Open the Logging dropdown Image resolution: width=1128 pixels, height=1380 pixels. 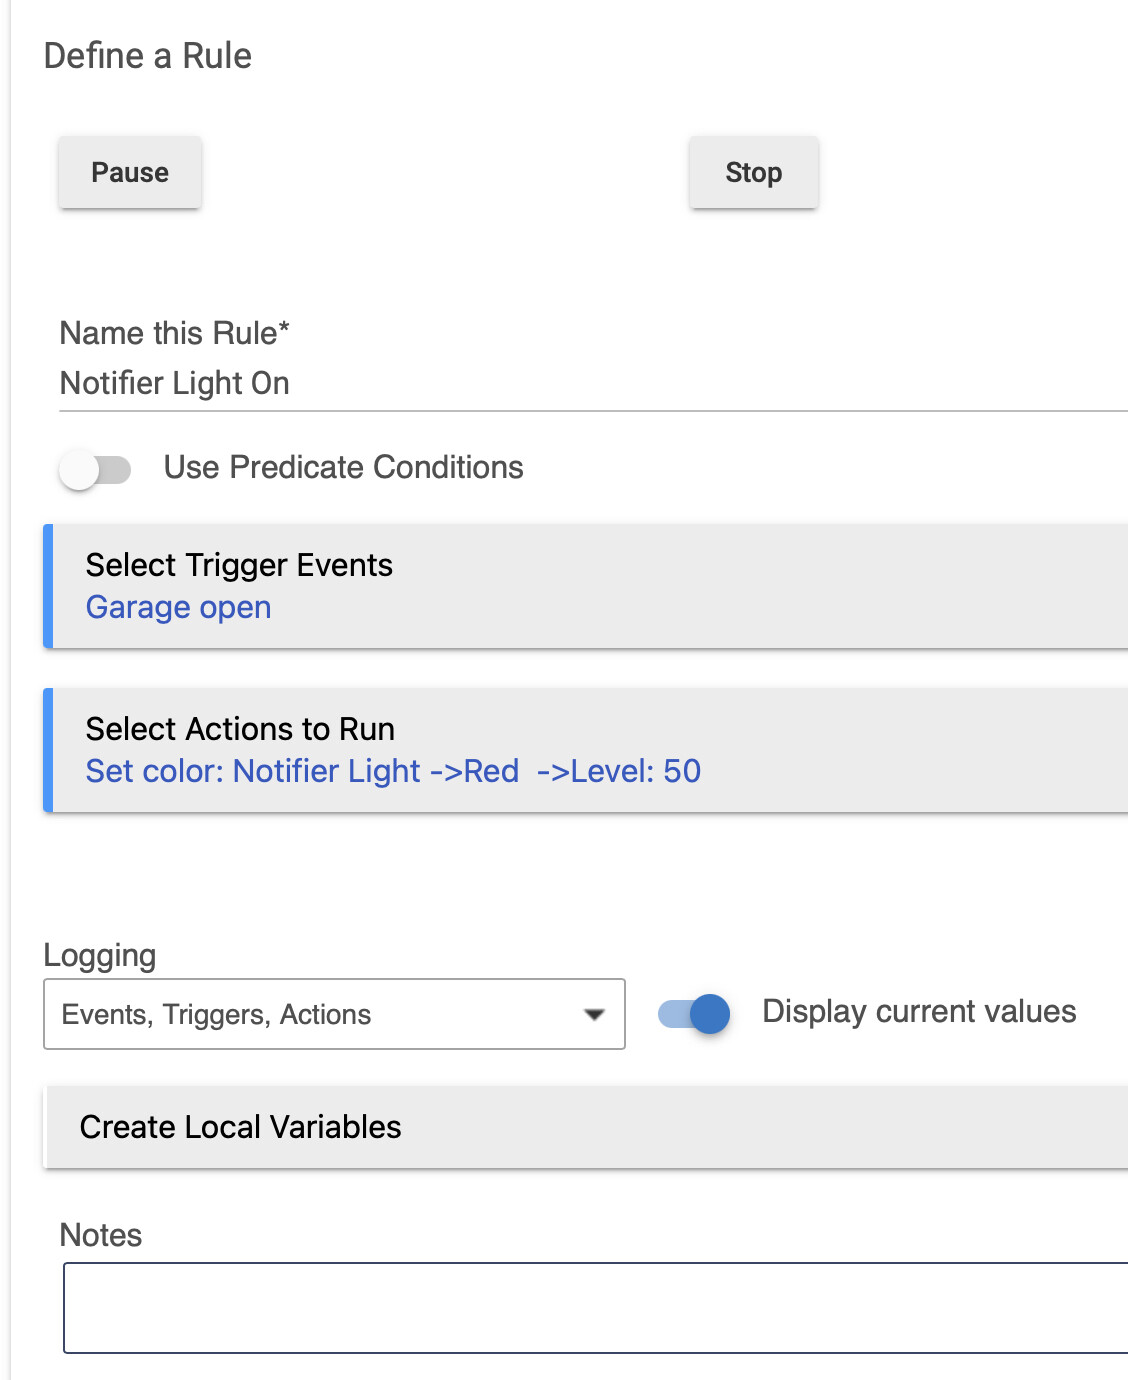click(x=334, y=1014)
